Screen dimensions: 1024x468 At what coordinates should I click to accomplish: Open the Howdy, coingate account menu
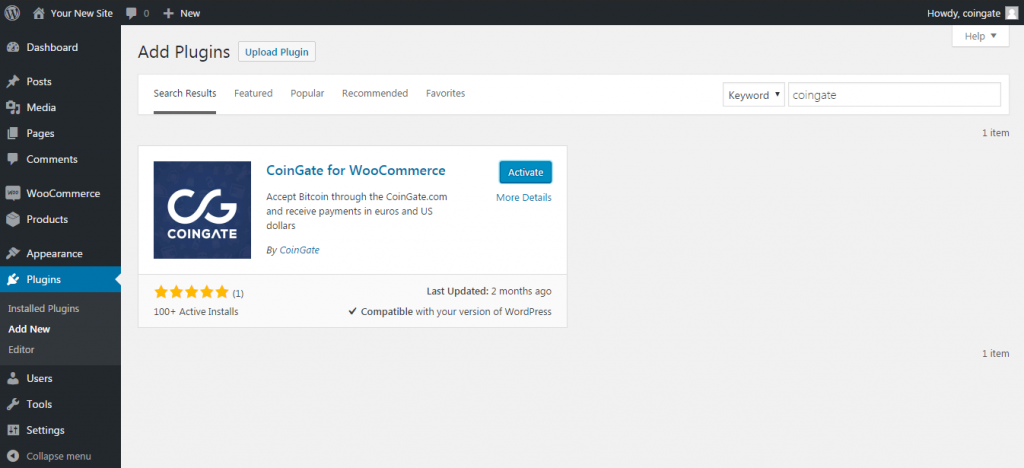pos(972,12)
